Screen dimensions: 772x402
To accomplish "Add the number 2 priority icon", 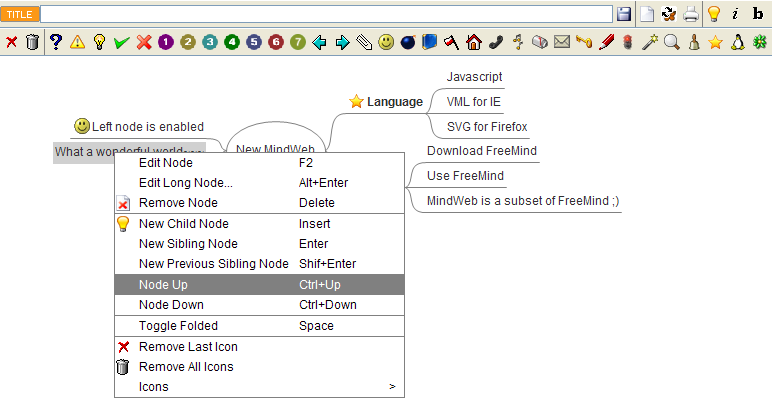I will [x=188, y=42].
